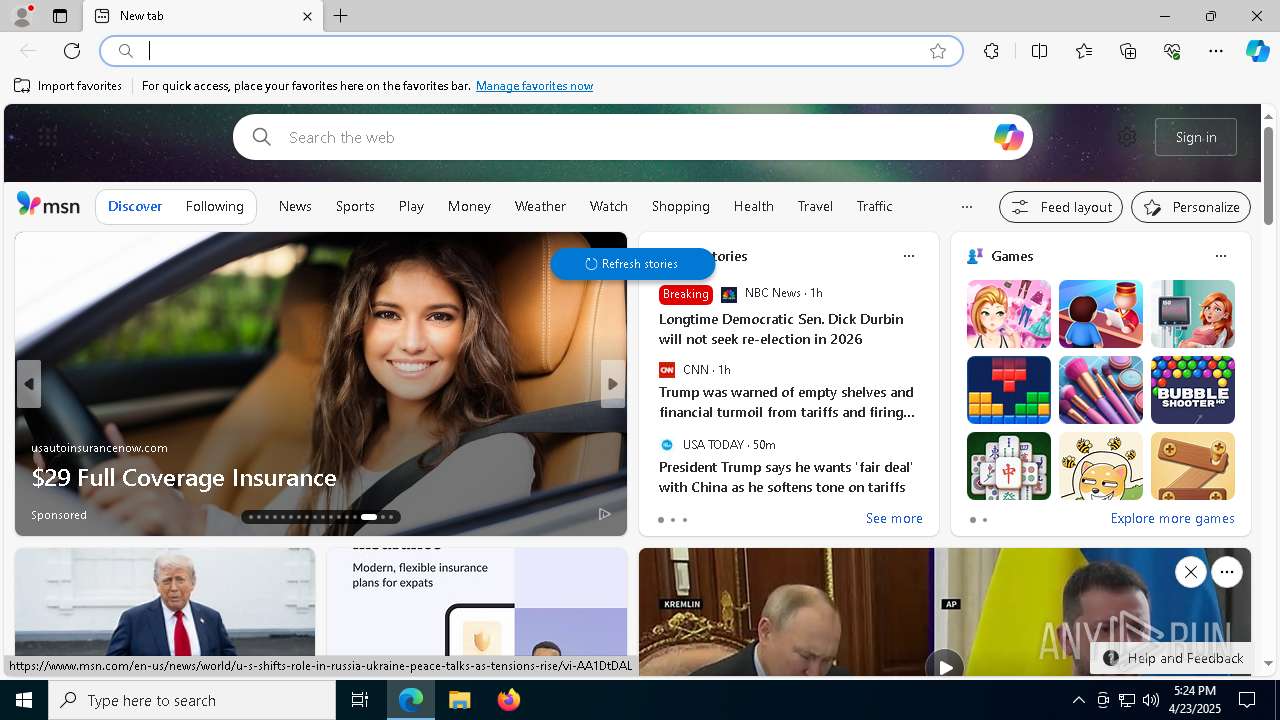
Task: Open the Money menu item
Action: point(469,206)
